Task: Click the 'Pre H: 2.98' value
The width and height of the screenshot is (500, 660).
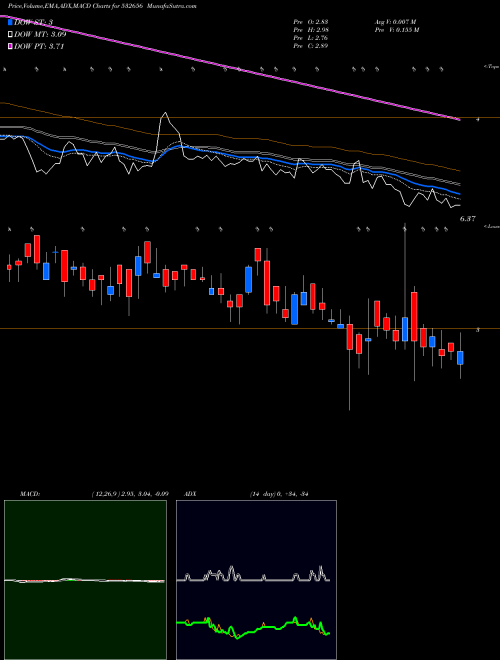Action: coord(311,30)
